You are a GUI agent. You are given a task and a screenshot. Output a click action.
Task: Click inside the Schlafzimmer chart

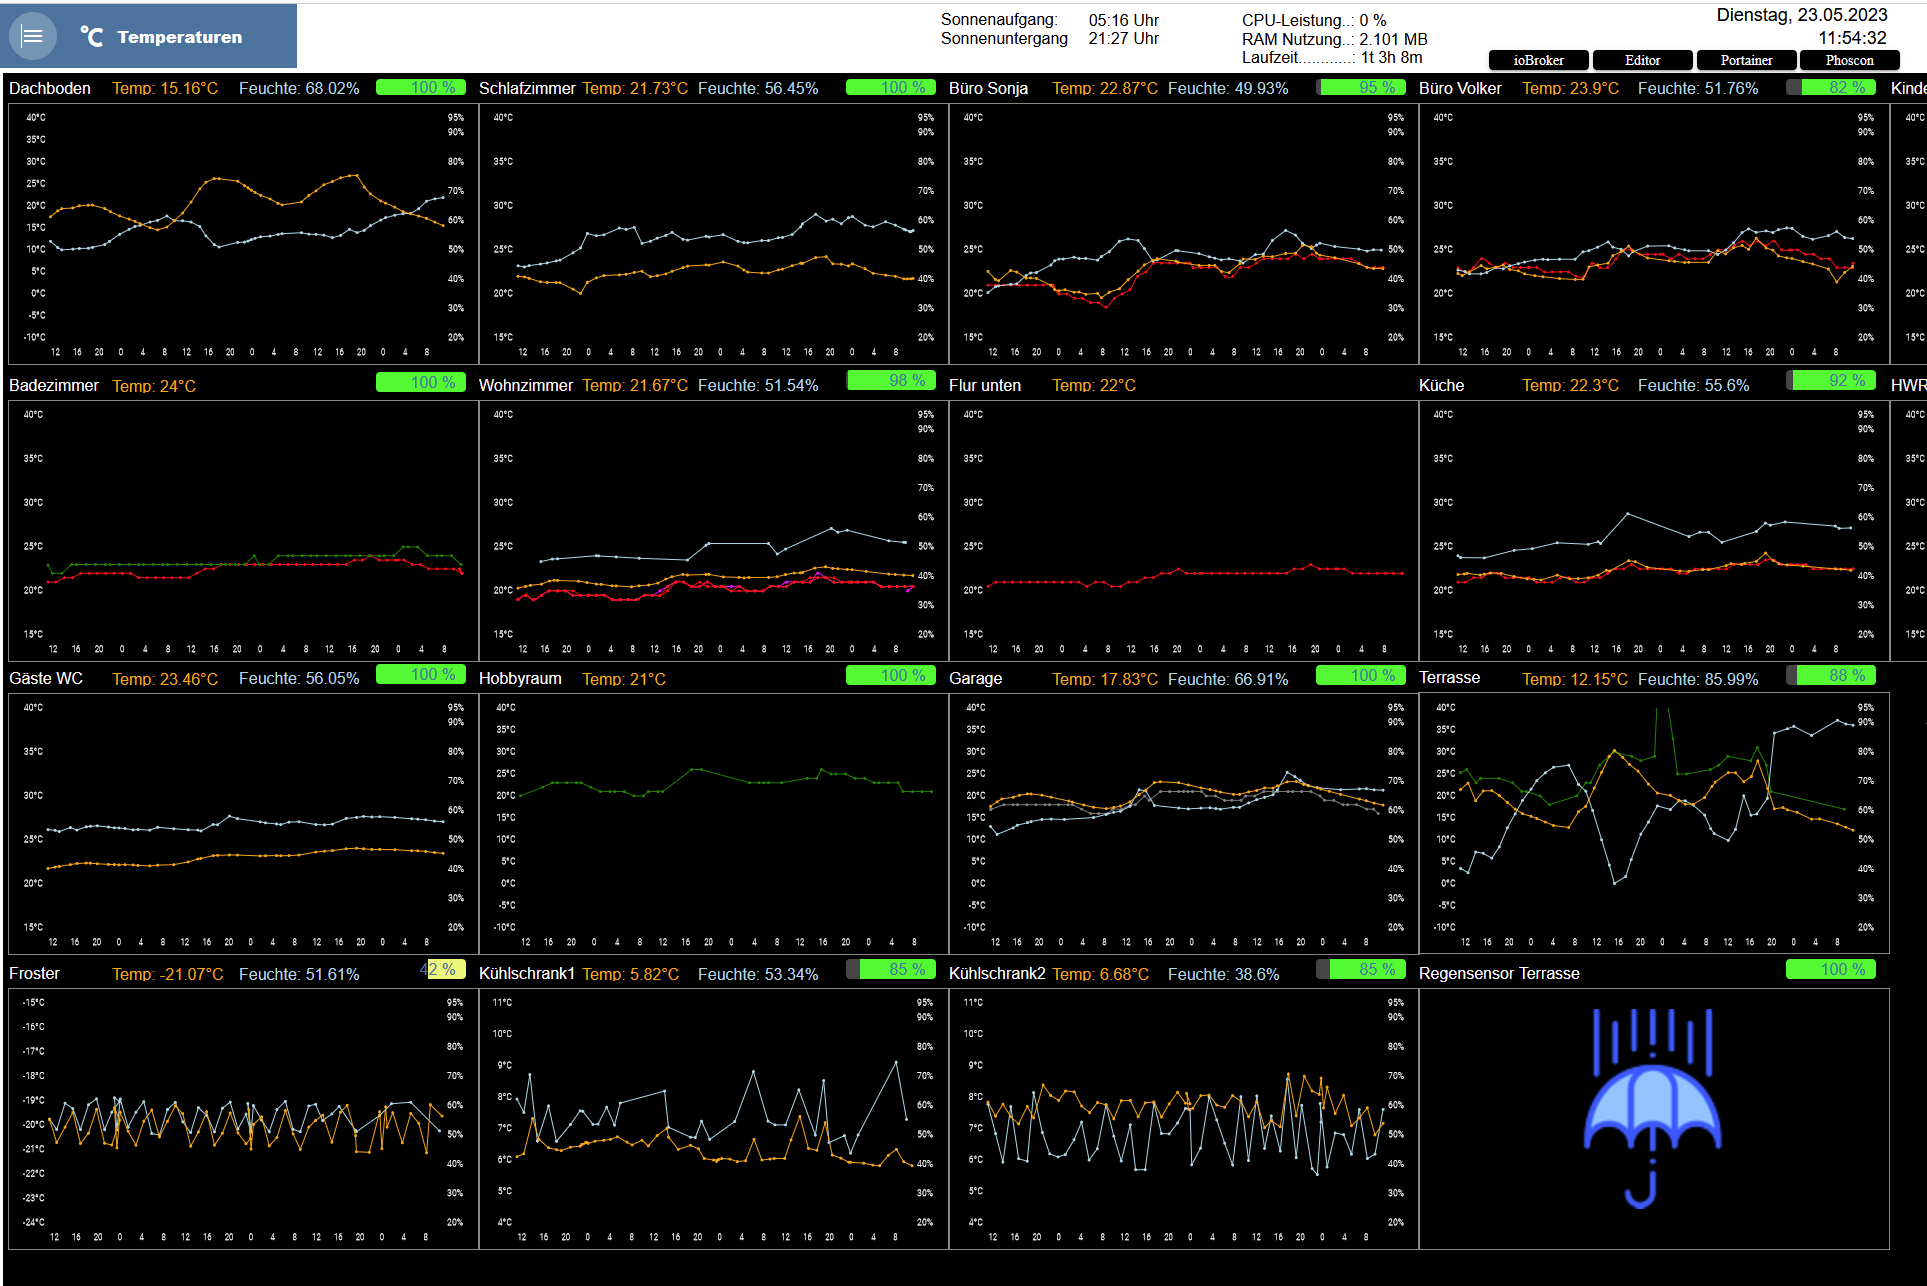point(713,233)
